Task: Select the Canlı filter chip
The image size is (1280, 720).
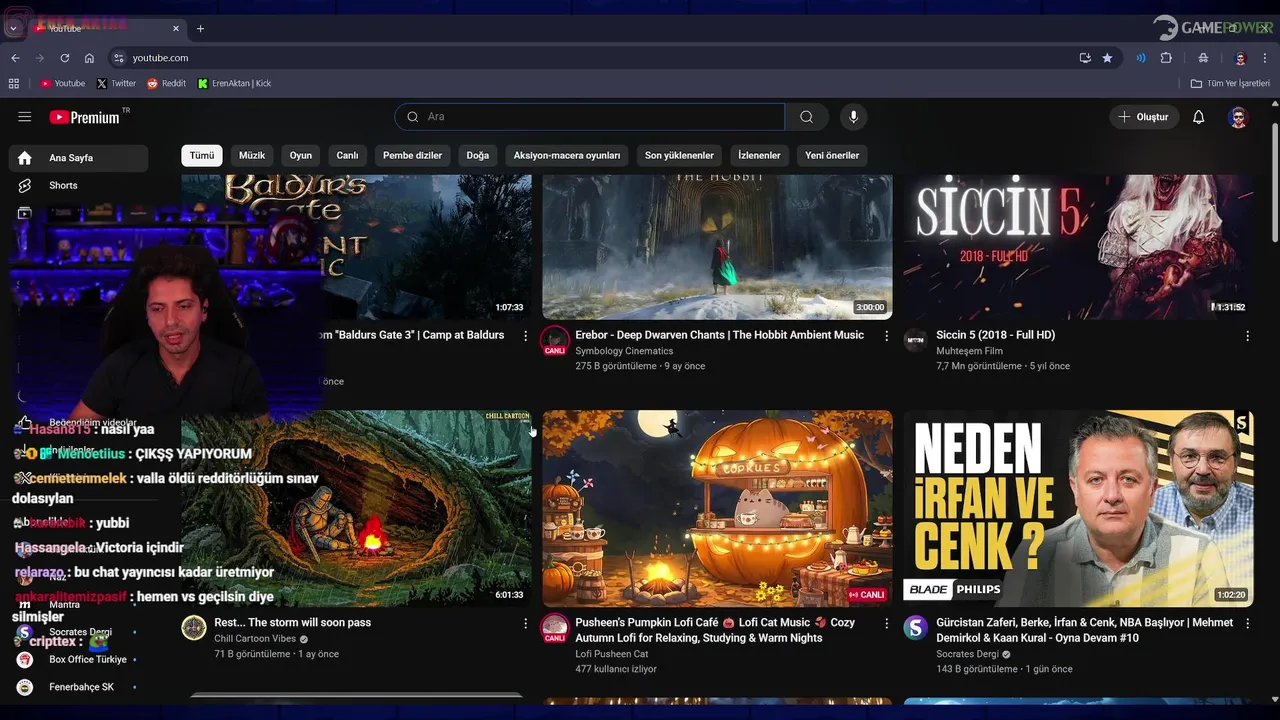Action: (x=347, y=156)
